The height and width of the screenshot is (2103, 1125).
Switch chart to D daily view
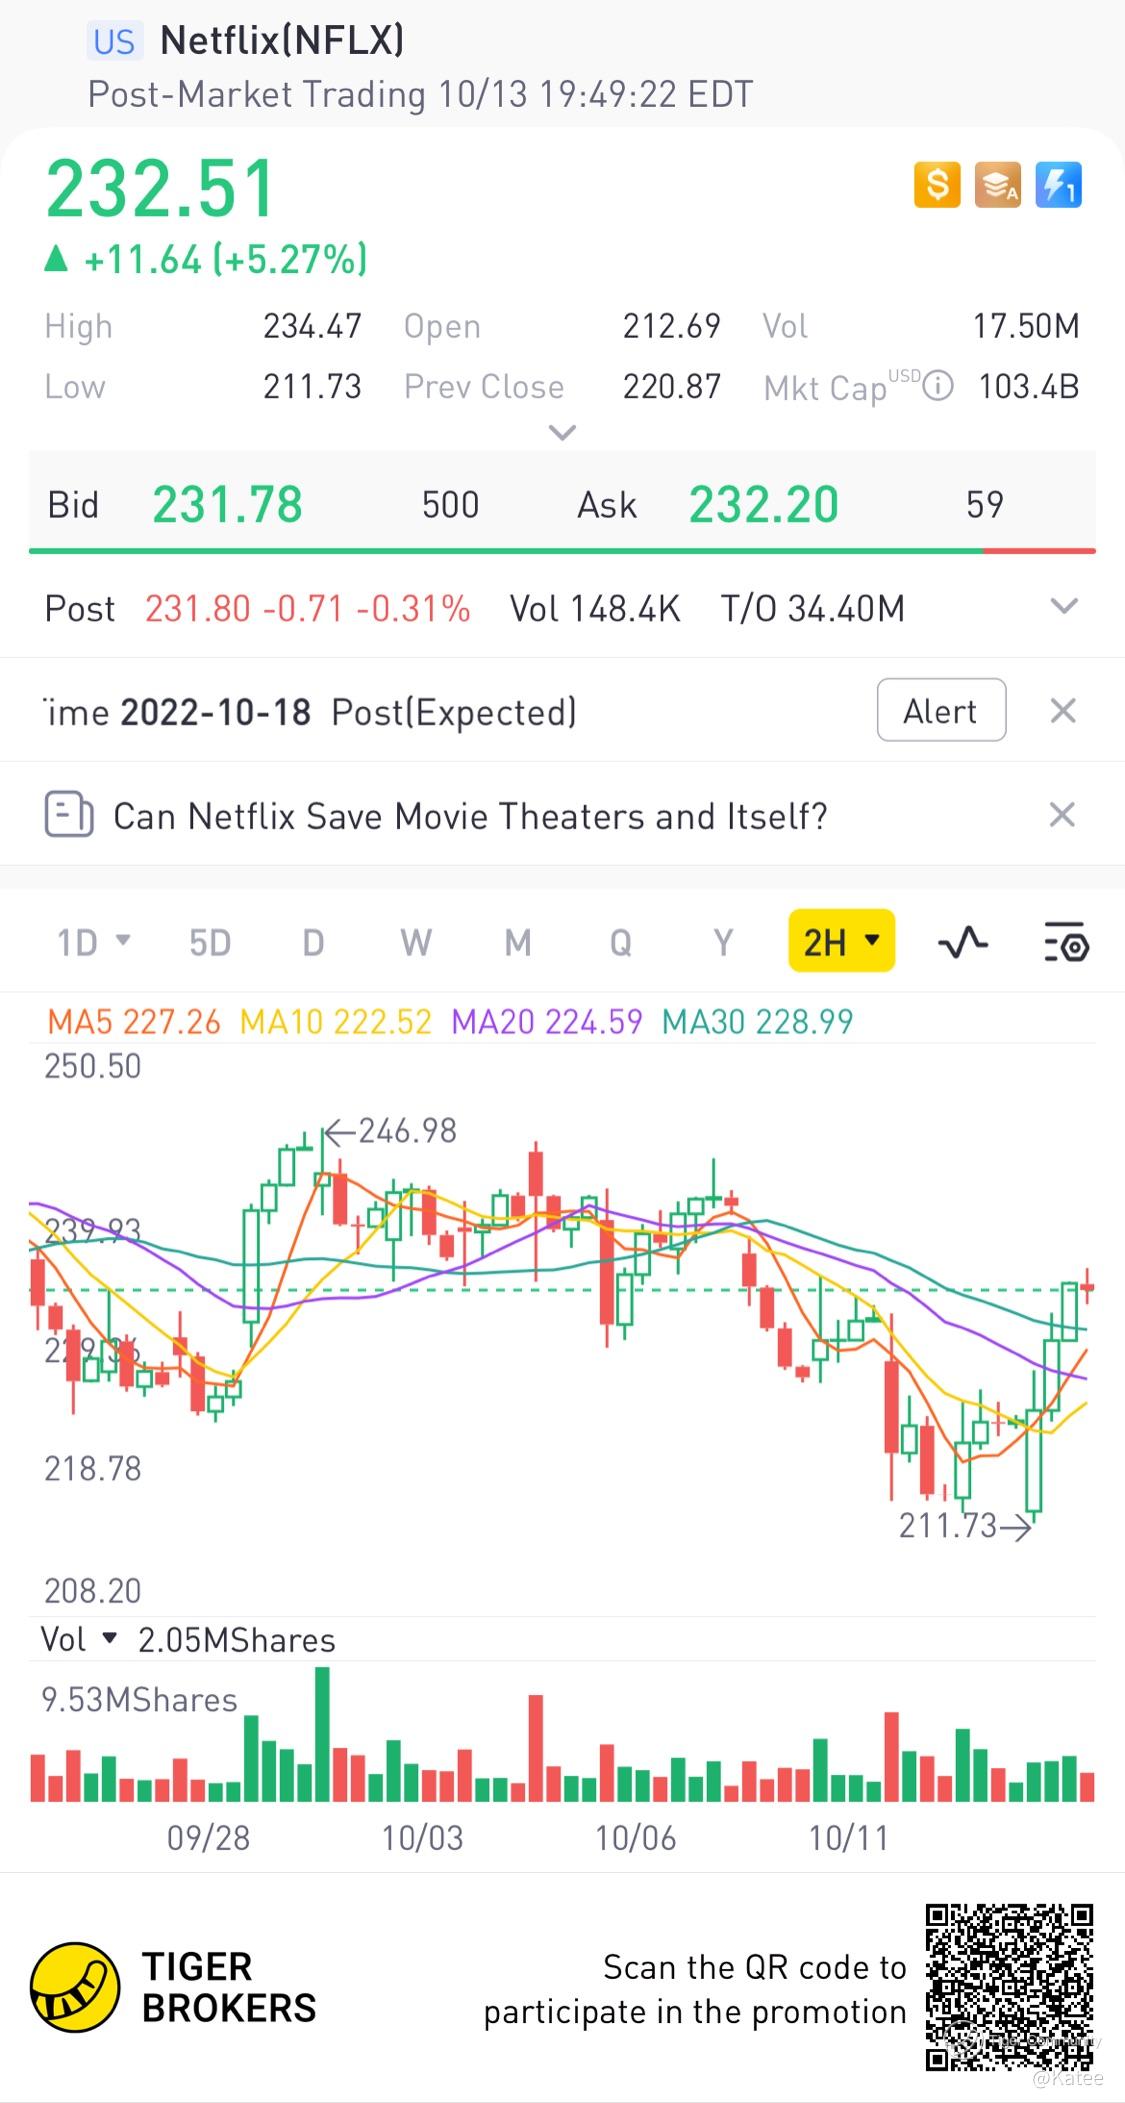point(313,942)
